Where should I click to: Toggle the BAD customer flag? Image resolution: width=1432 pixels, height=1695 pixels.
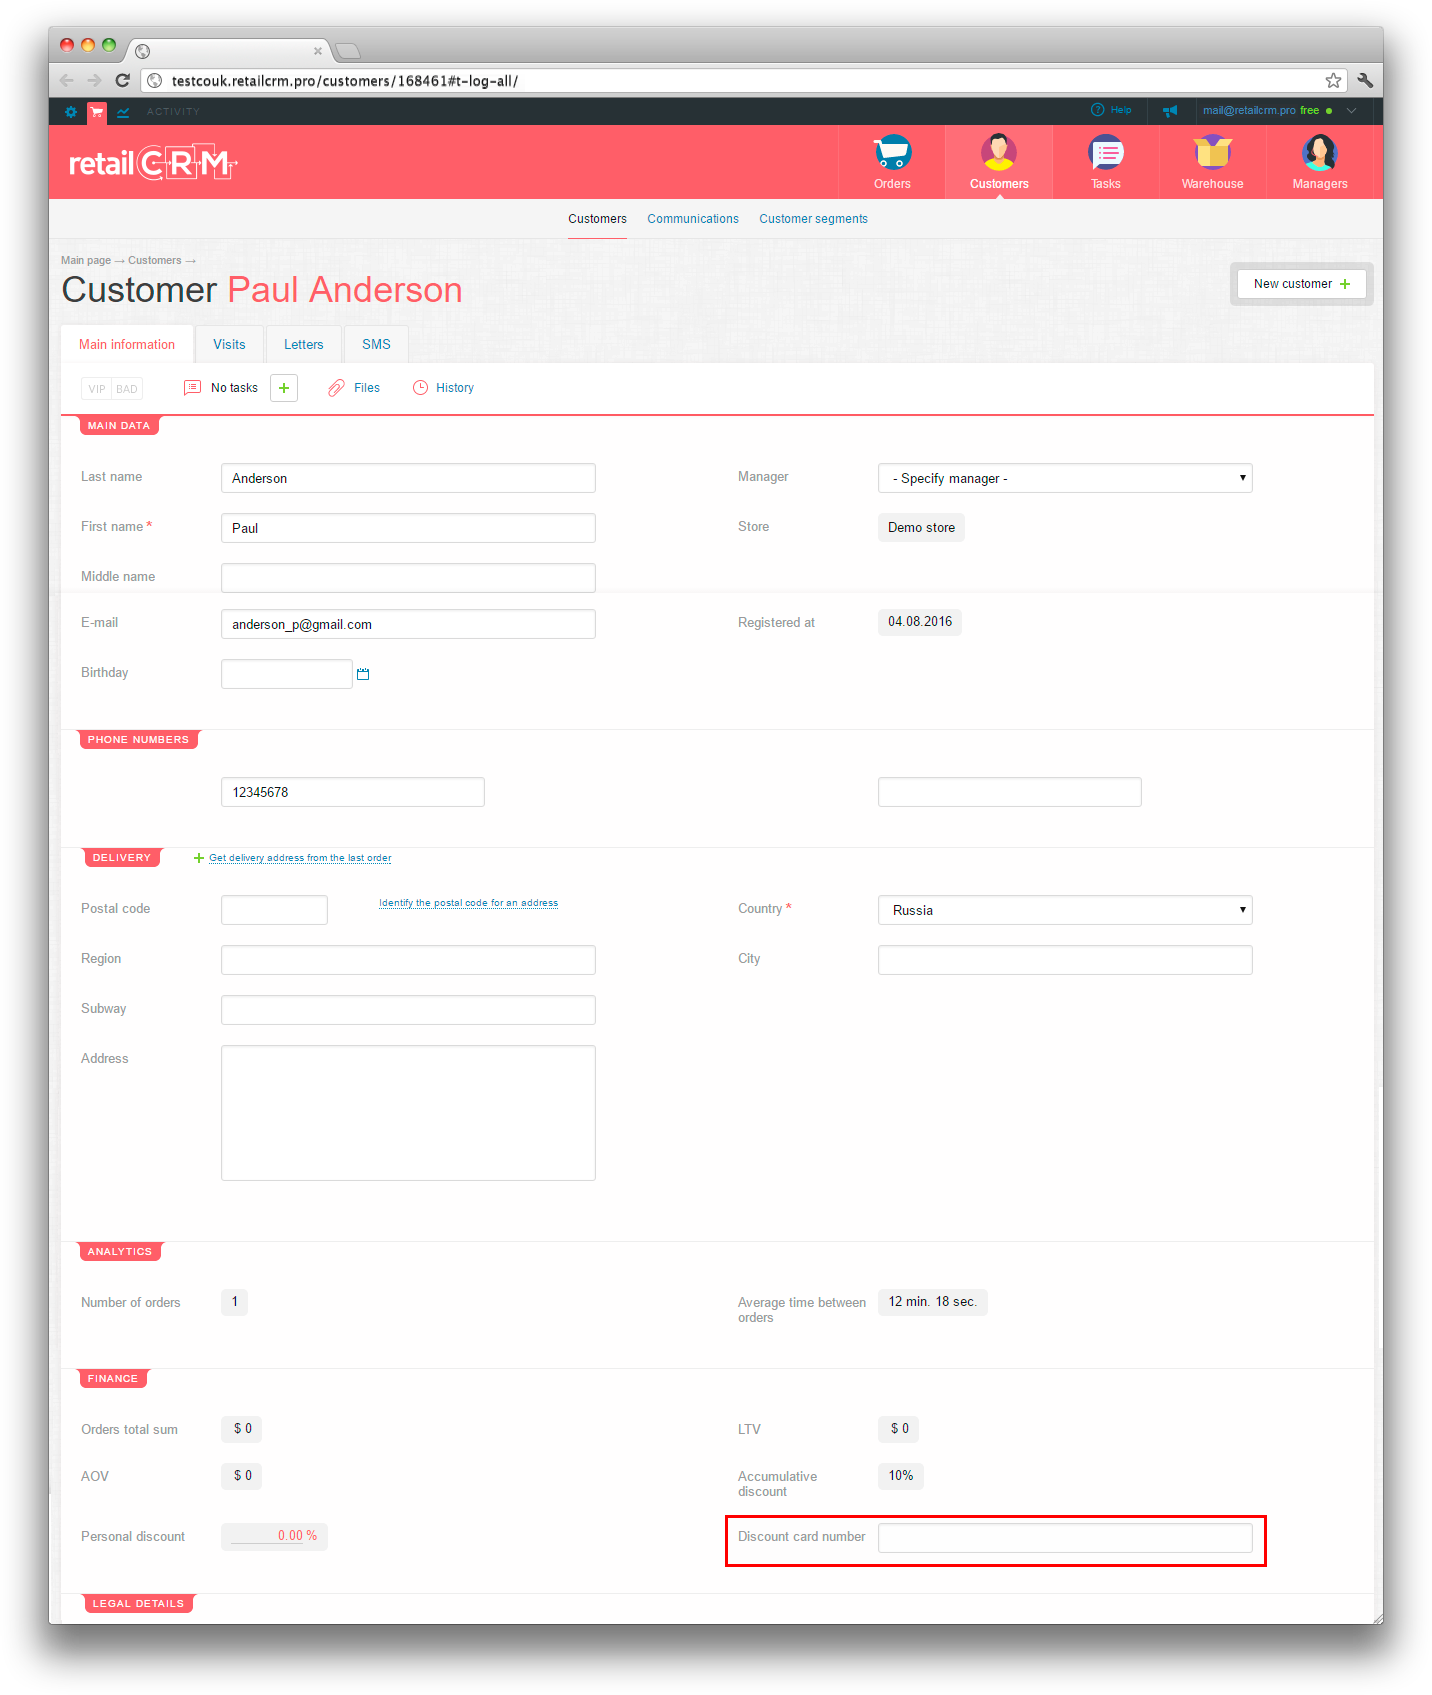(127, 389)
